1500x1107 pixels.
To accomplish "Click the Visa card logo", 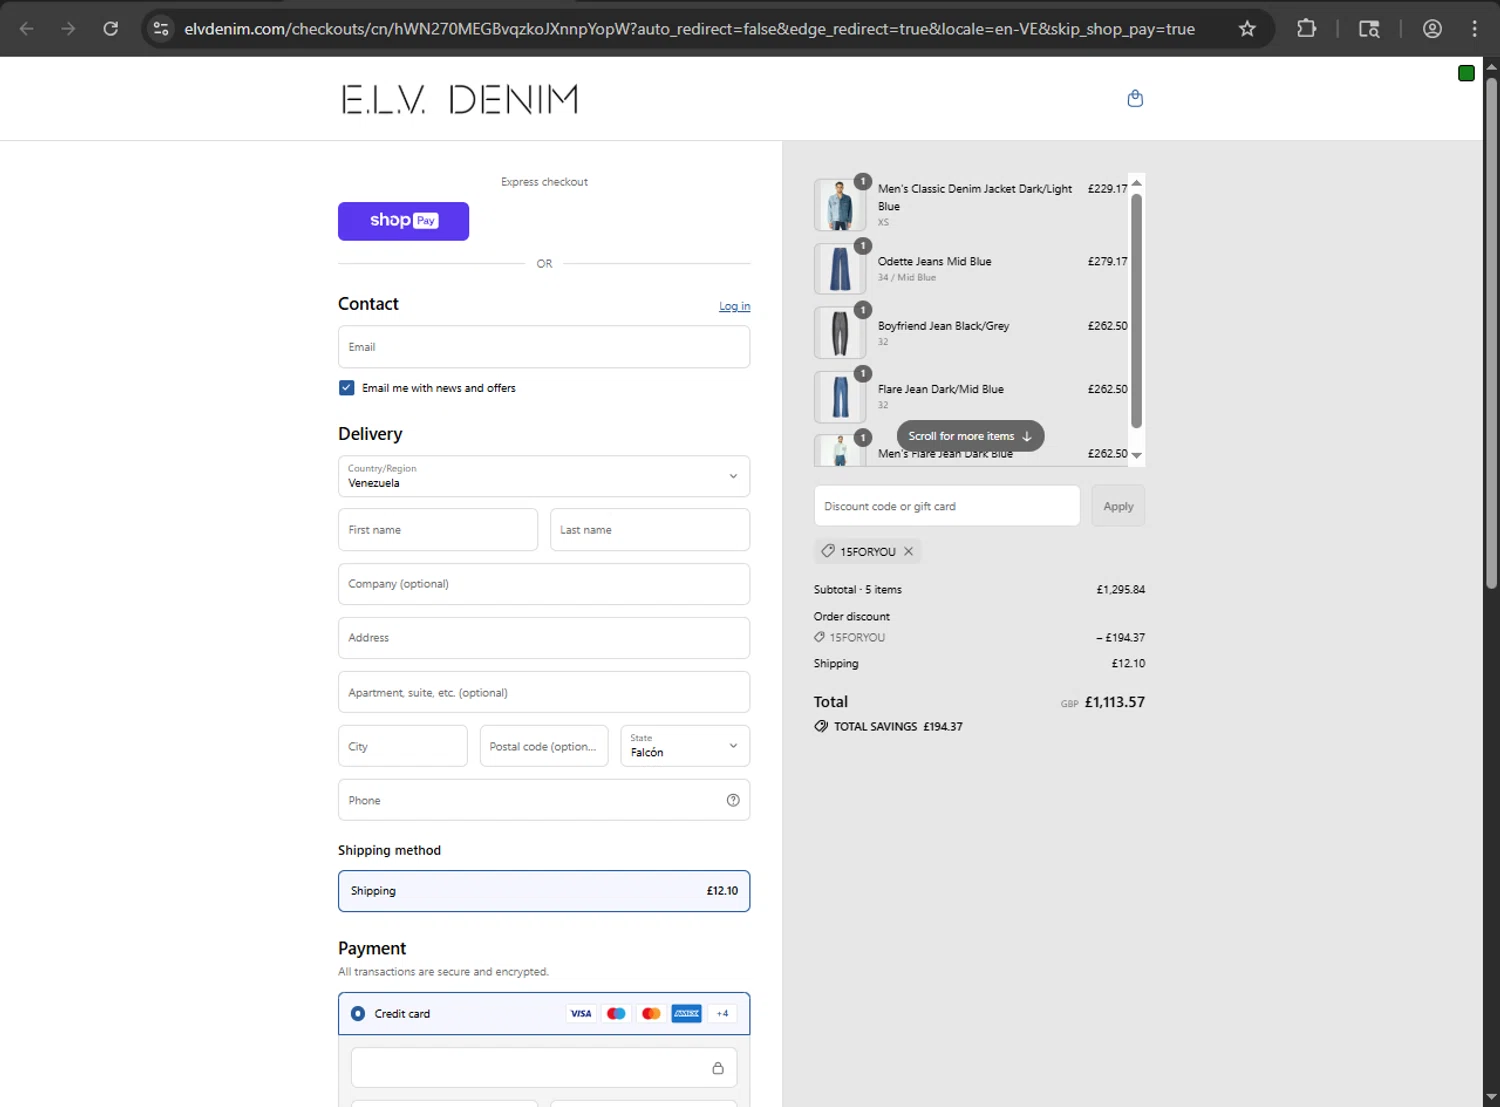I will pyautogui.click(x=581, y=1013).
